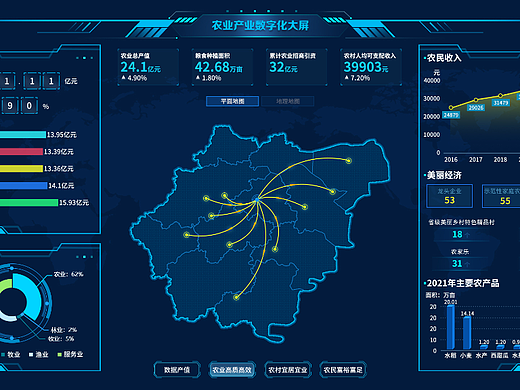Toggle the 渔业 legend item
The width and height of the screenshot is (520, 390).
[39, 354]
